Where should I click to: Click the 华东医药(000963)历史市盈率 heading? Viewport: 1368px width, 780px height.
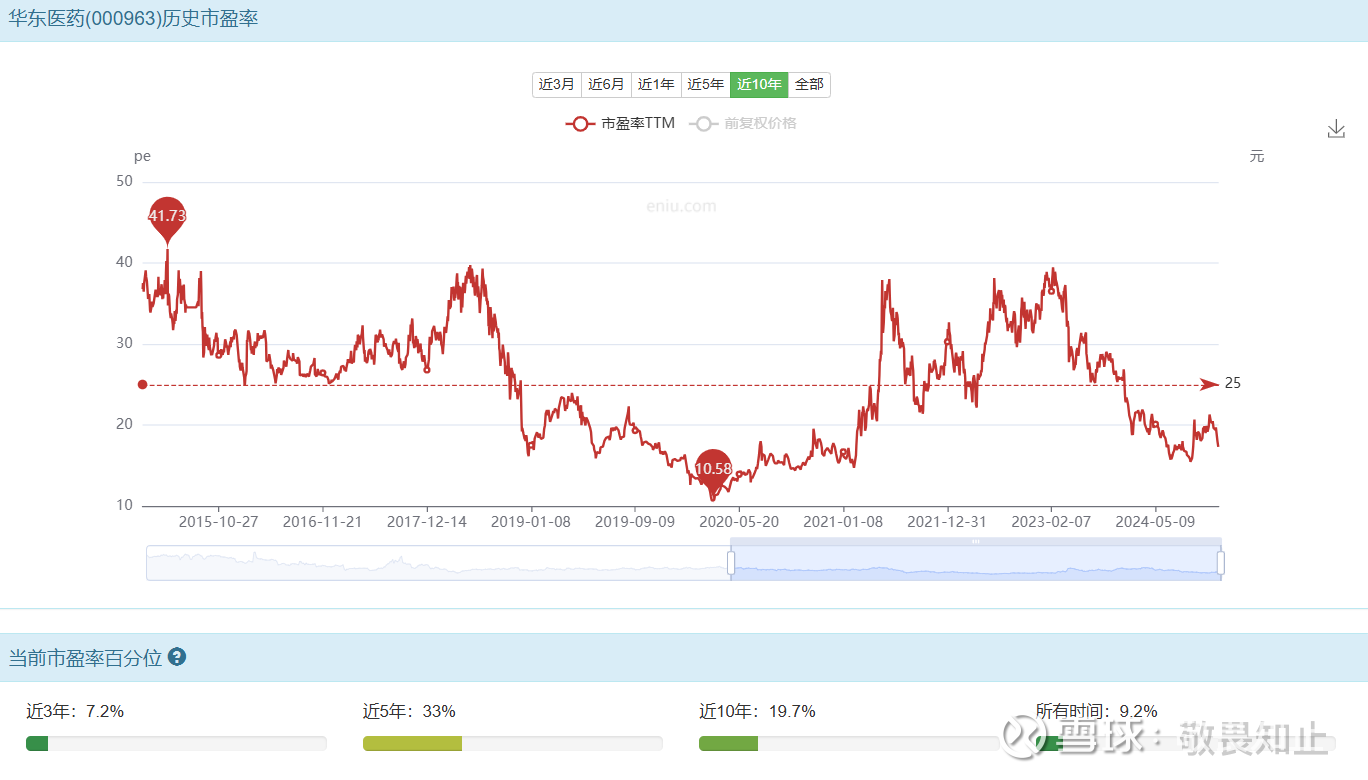click(x=134, y=18)
